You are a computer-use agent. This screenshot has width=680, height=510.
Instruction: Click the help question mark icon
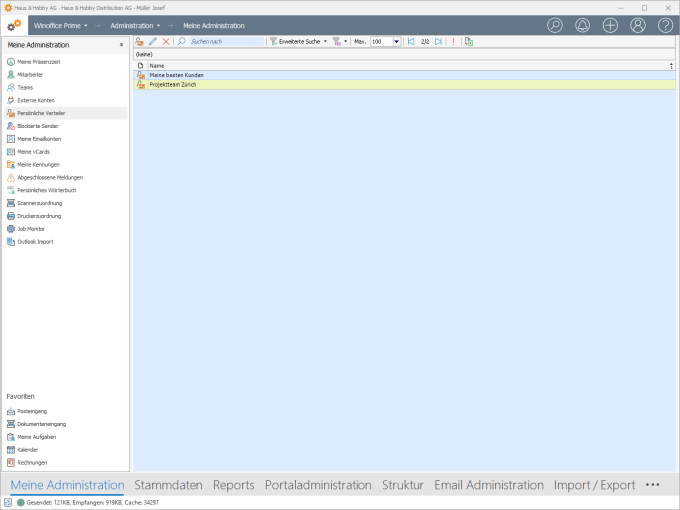pos(665,25)
